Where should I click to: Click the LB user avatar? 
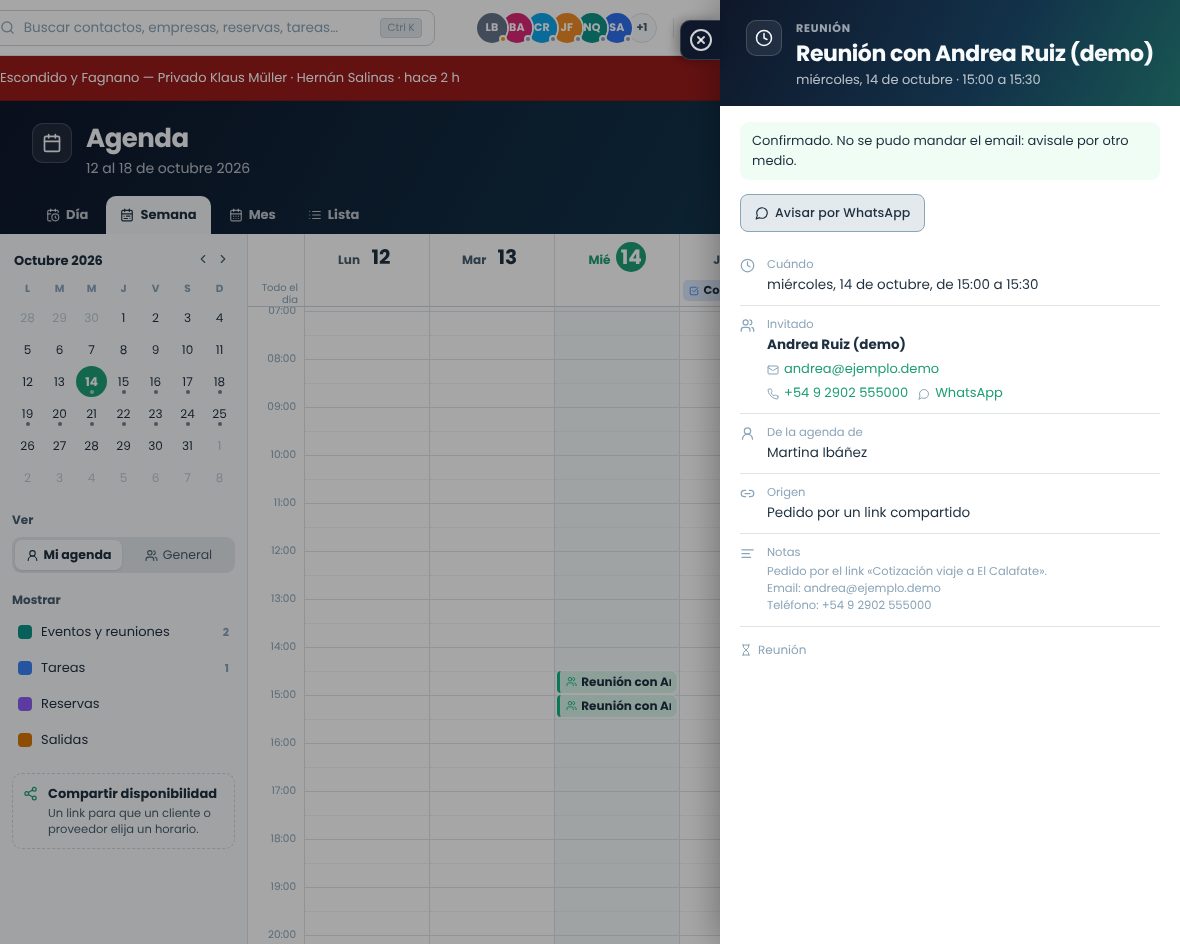point(491,28)
